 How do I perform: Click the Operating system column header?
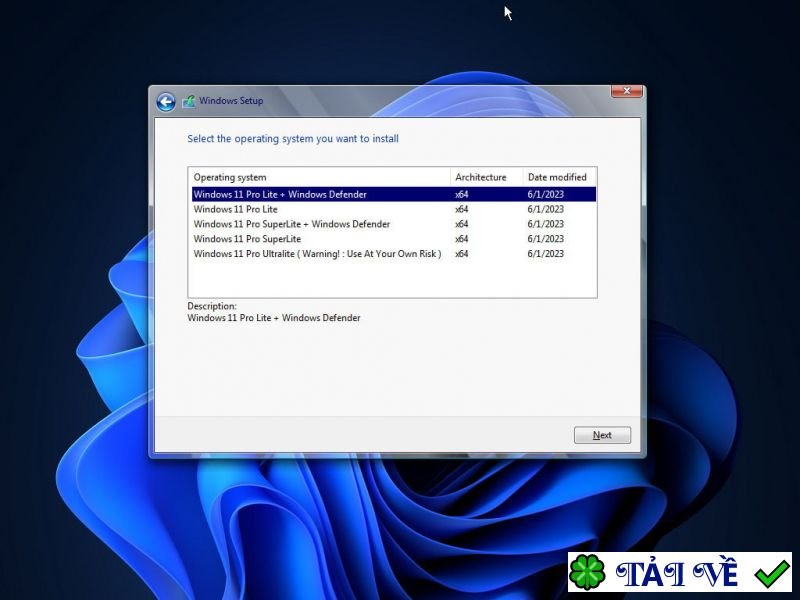[x=319, y=178]
